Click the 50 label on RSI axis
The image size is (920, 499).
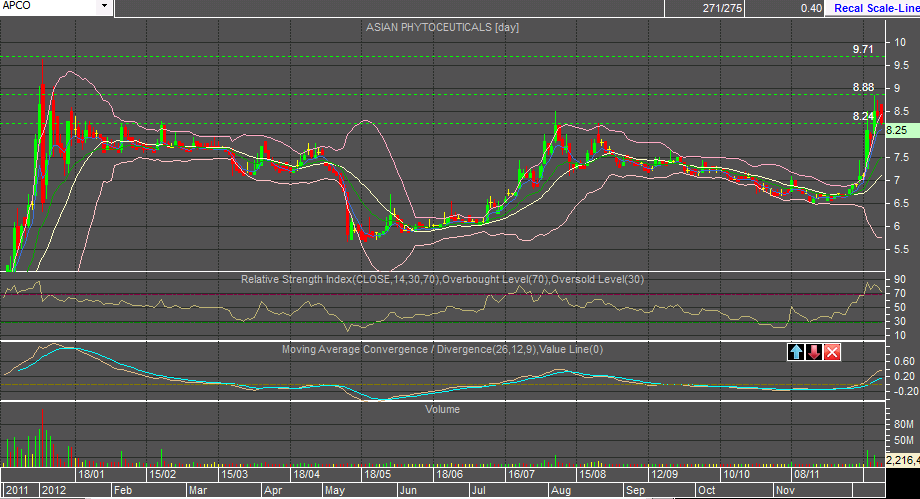(x=899, y=307)
